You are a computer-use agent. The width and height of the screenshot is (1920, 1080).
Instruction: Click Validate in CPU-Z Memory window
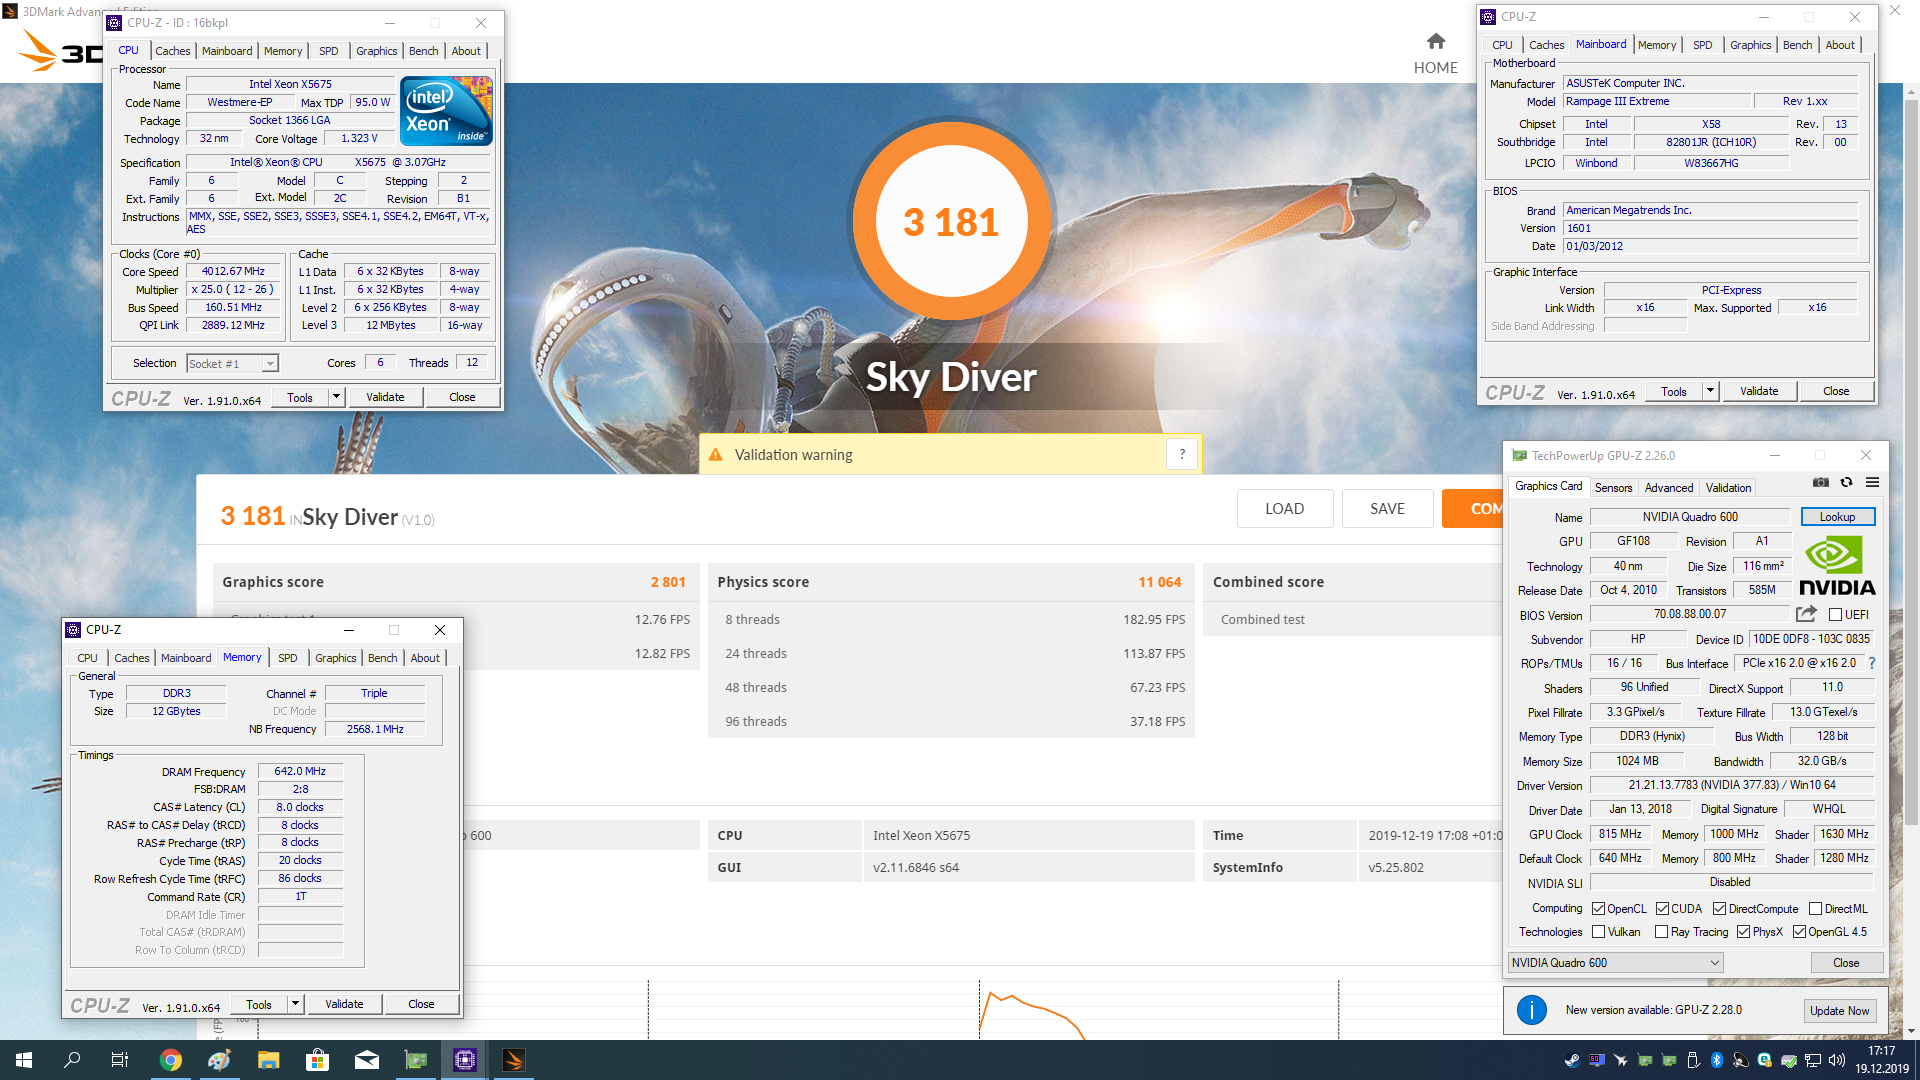[344, 1004]
